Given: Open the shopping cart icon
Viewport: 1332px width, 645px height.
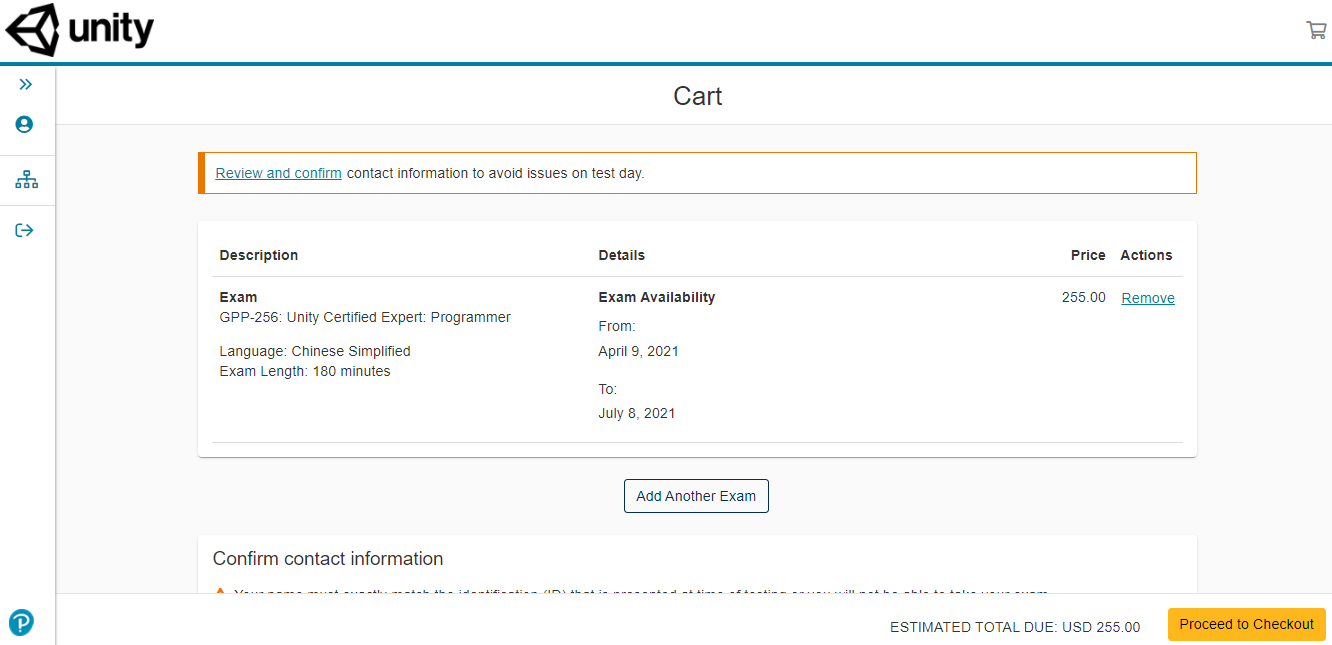Looking at the screenshot, I should [1315, 30].
